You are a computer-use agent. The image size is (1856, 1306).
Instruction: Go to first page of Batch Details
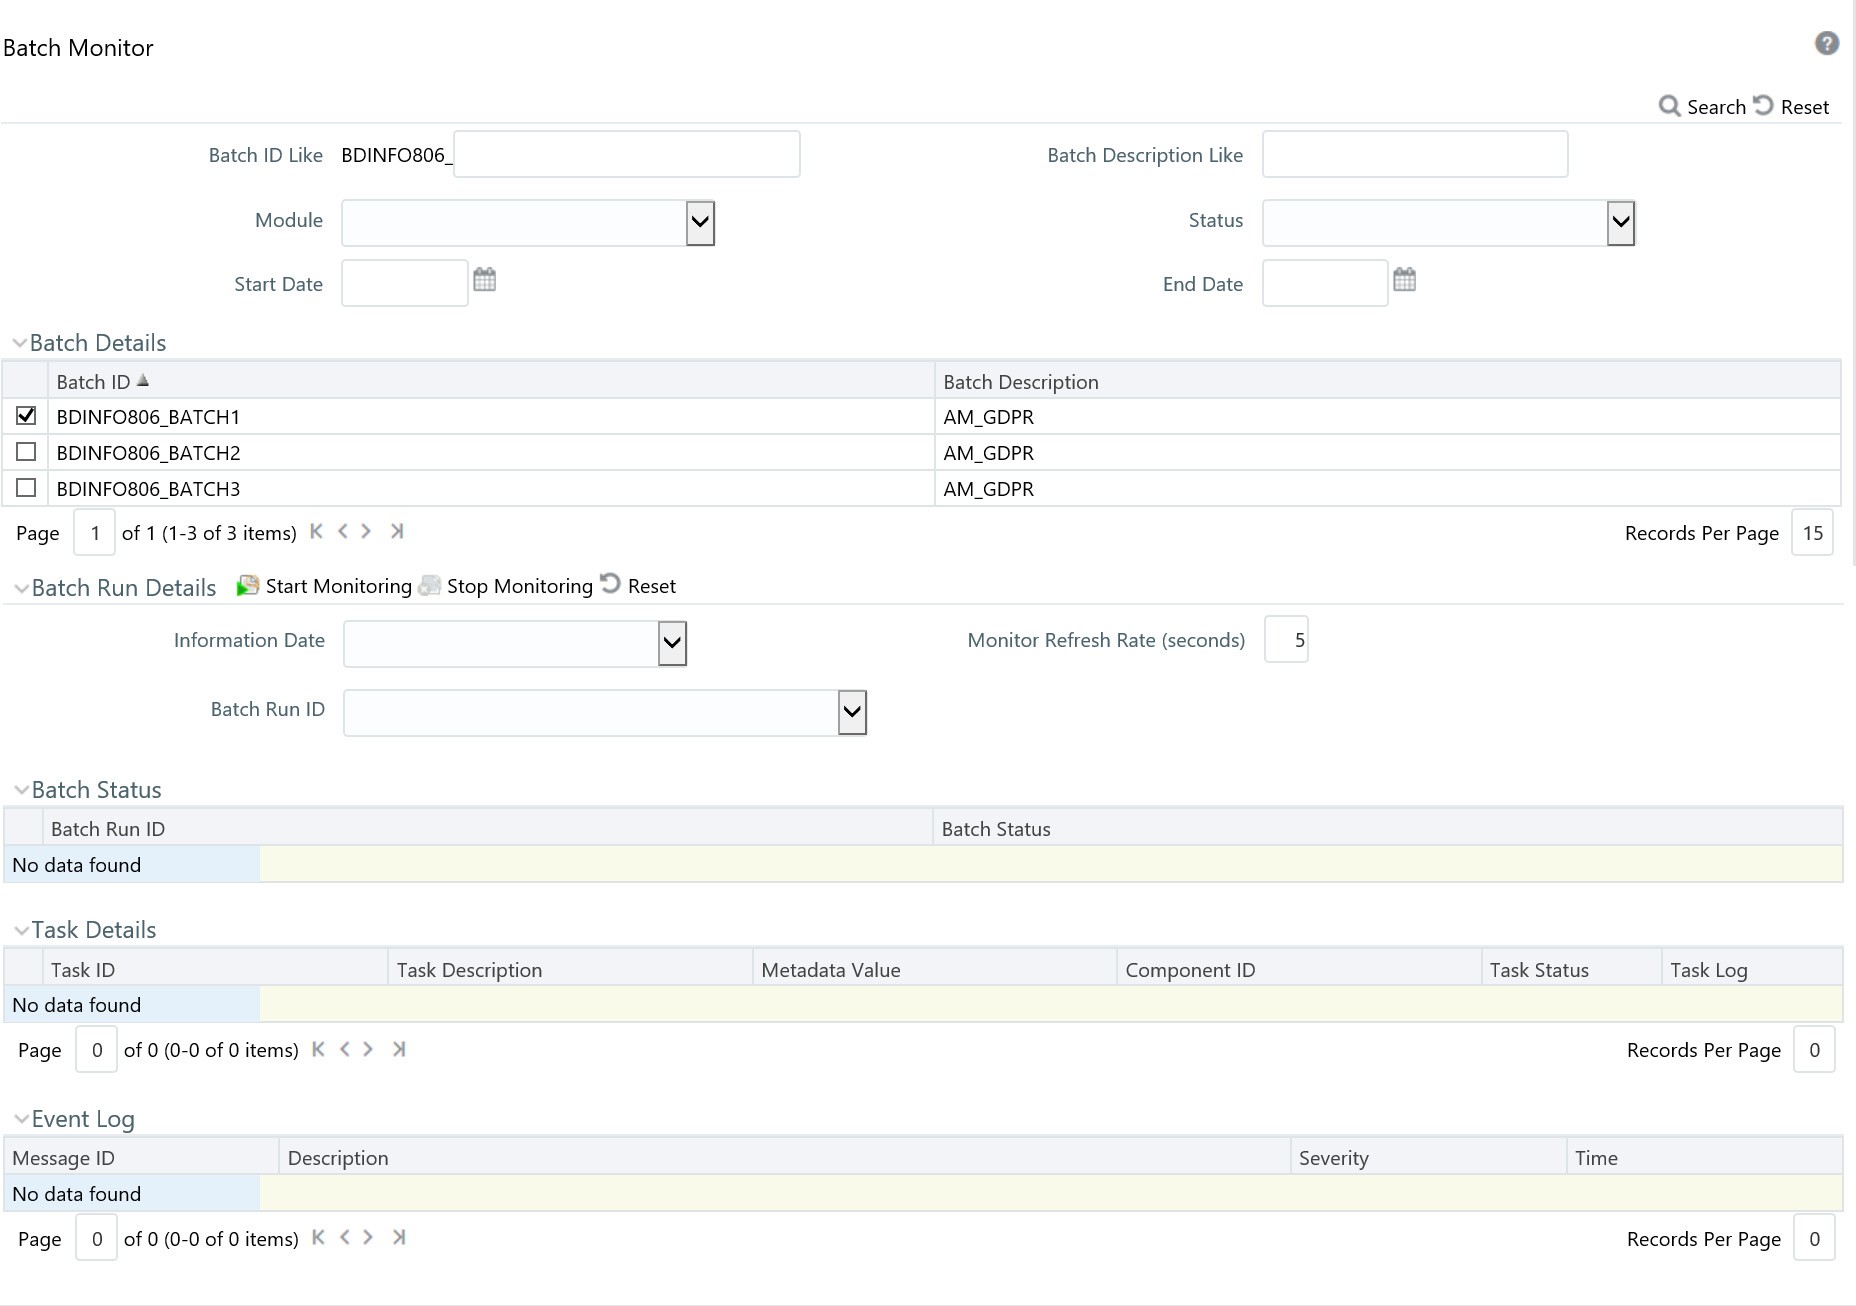tap(316, 531)
